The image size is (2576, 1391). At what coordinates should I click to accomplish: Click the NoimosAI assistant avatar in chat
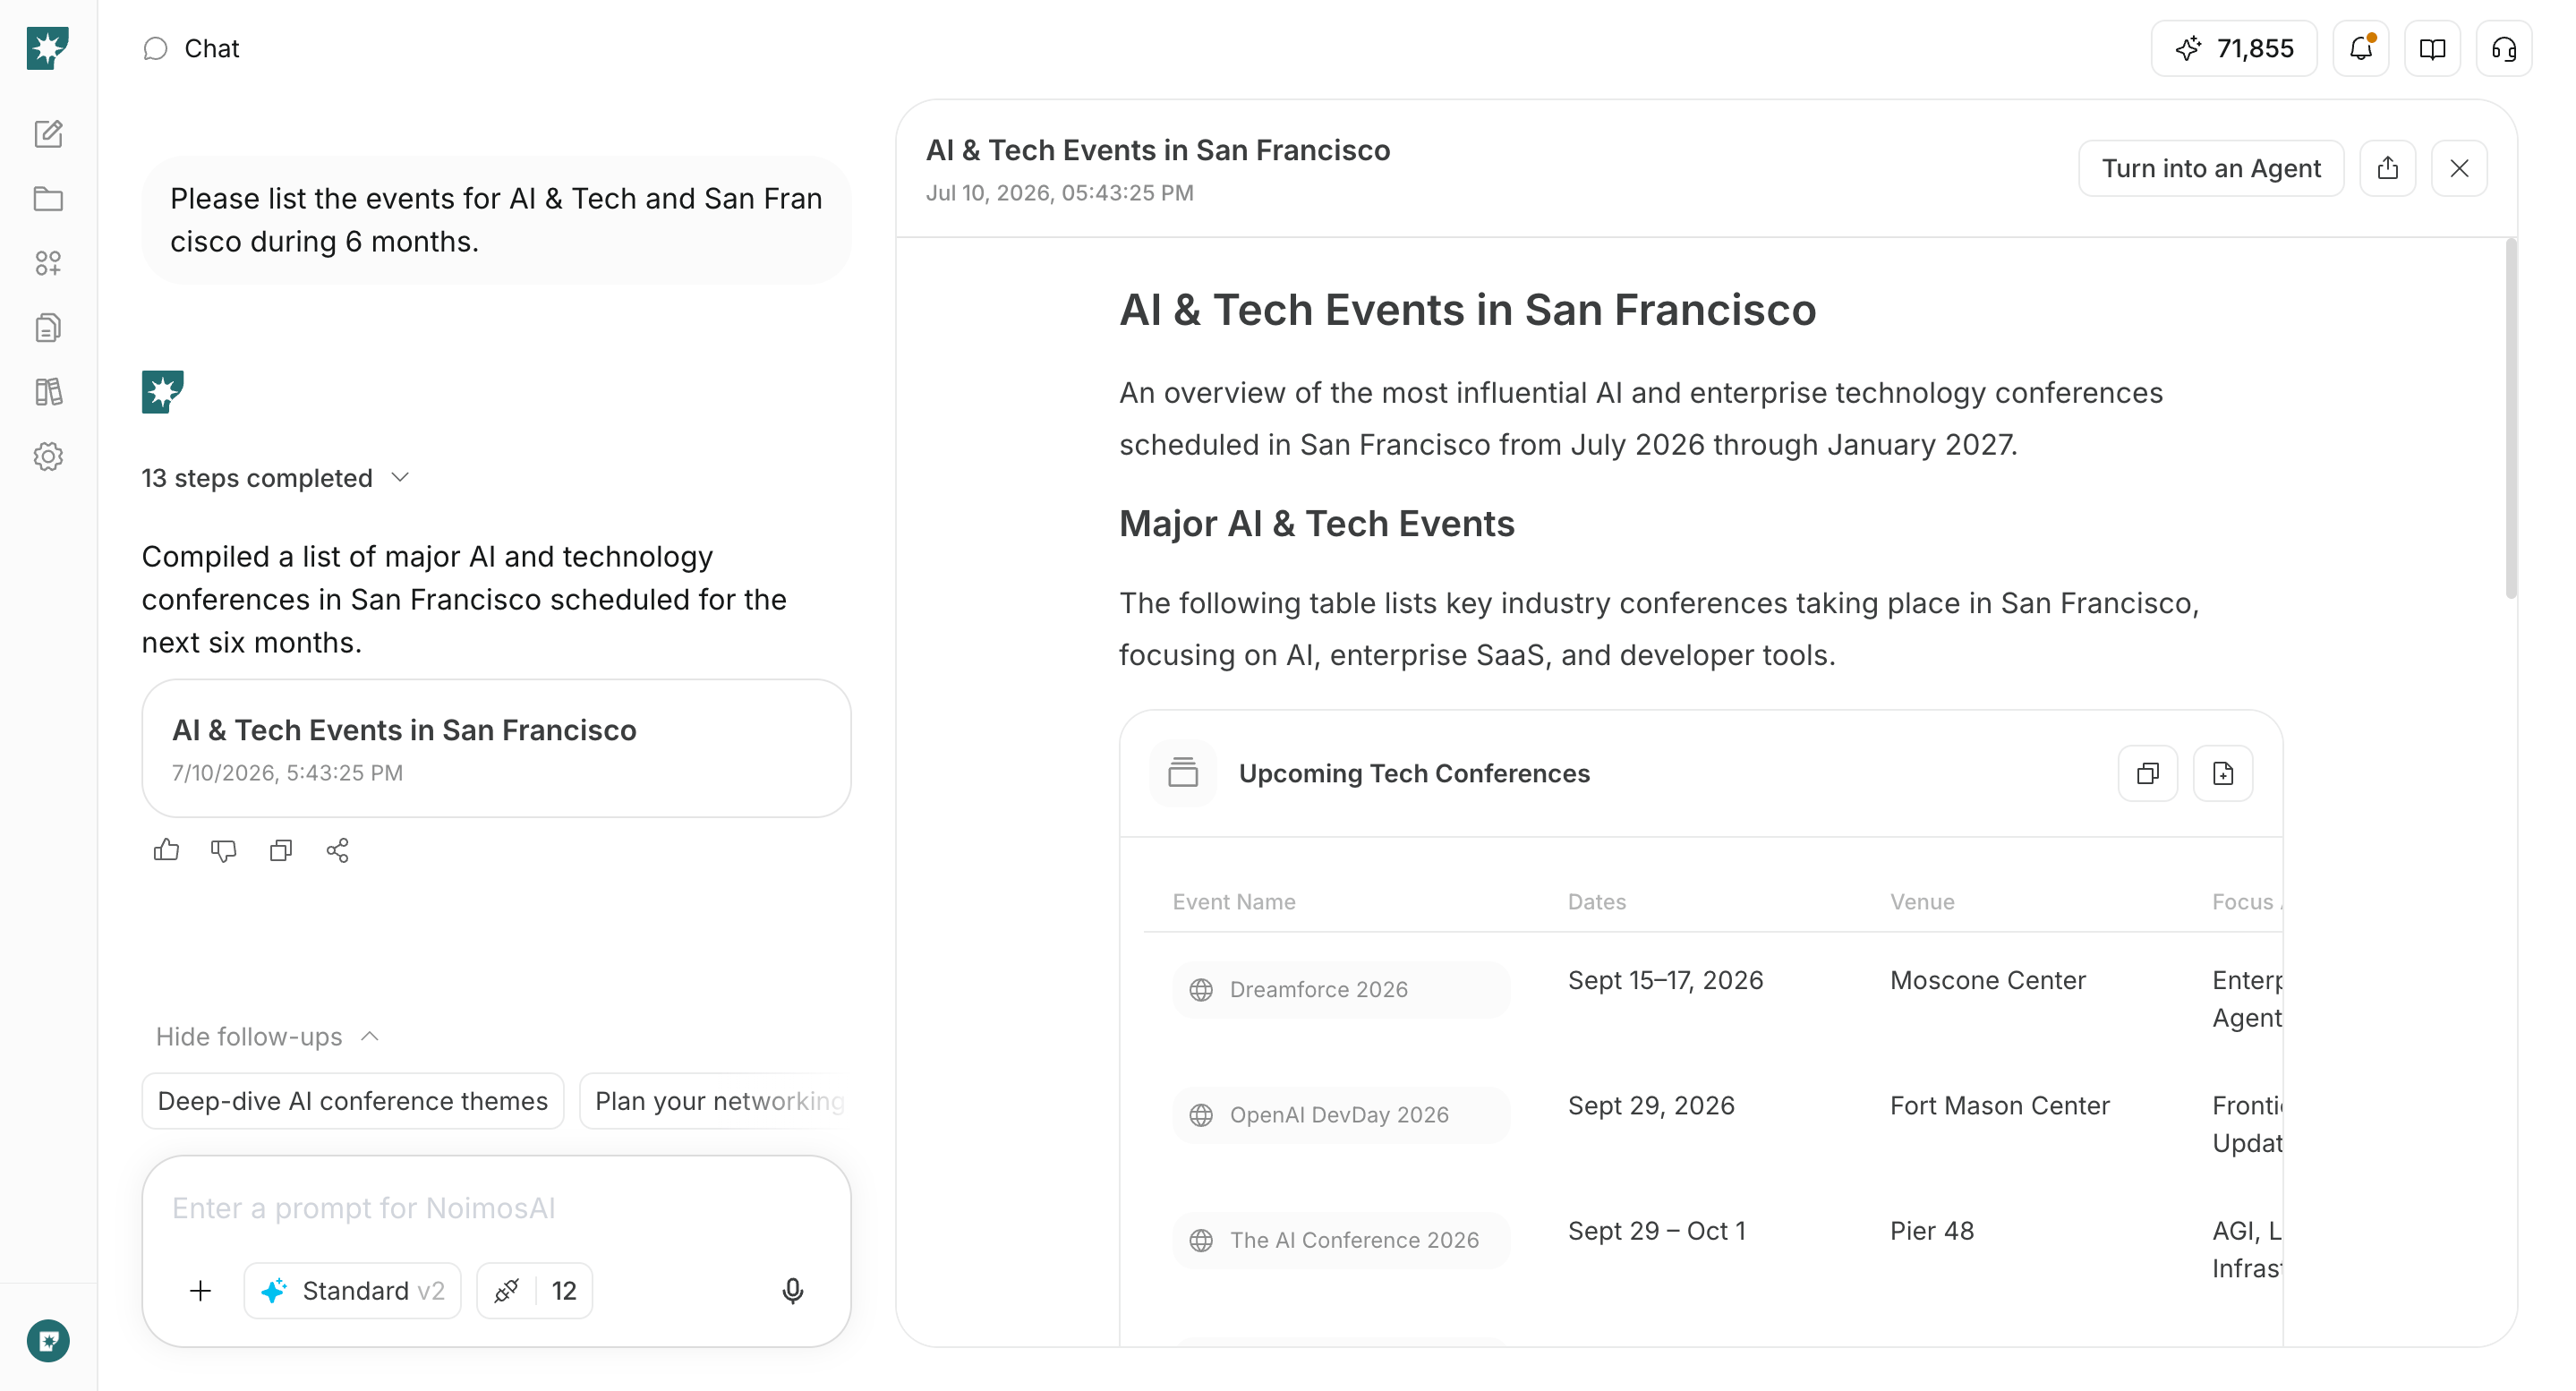tap(162, 391)
